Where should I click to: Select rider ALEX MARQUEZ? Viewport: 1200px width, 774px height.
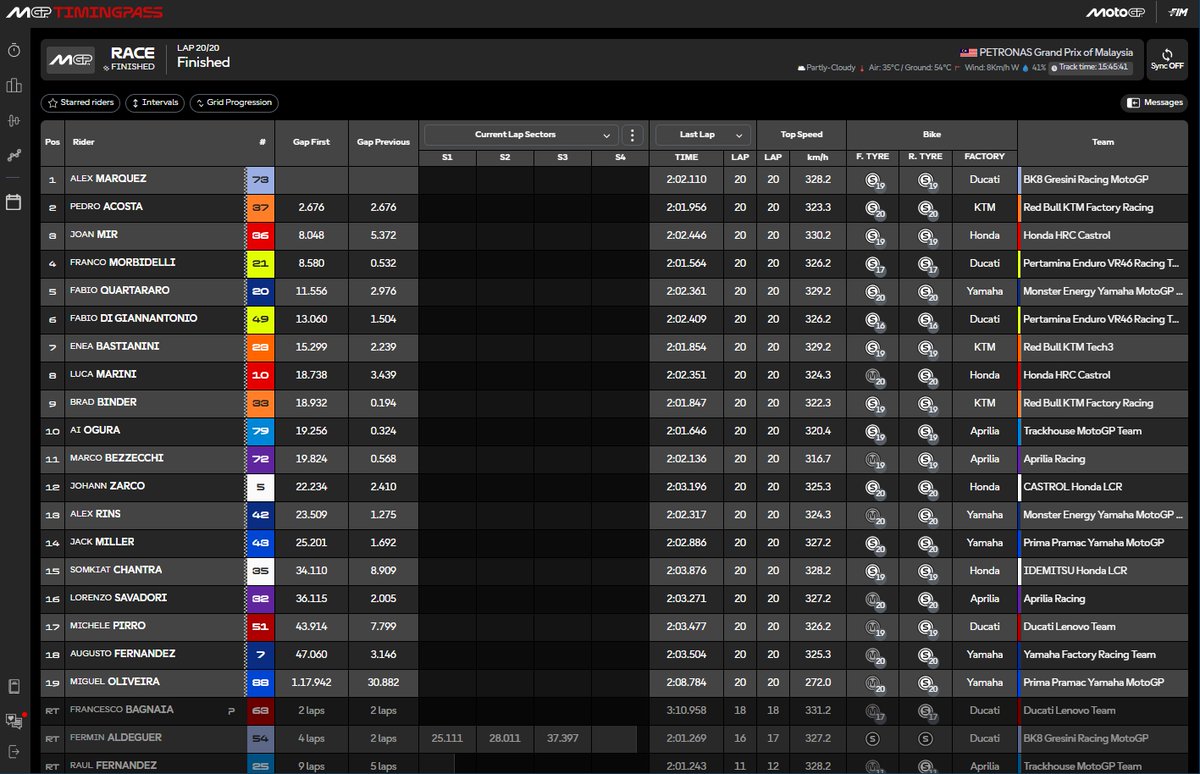pos(108,179)
